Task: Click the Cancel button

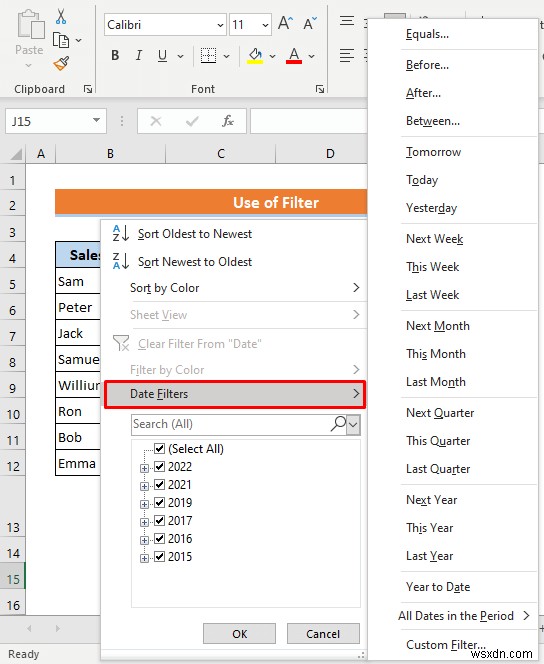Action: [x=323, y=634]
